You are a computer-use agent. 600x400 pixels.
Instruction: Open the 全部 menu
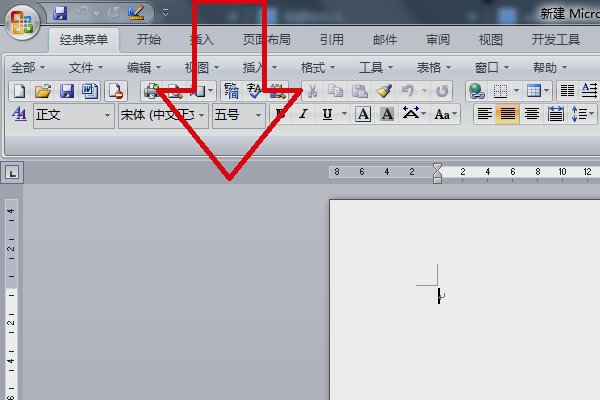click(x=28, y=68)
